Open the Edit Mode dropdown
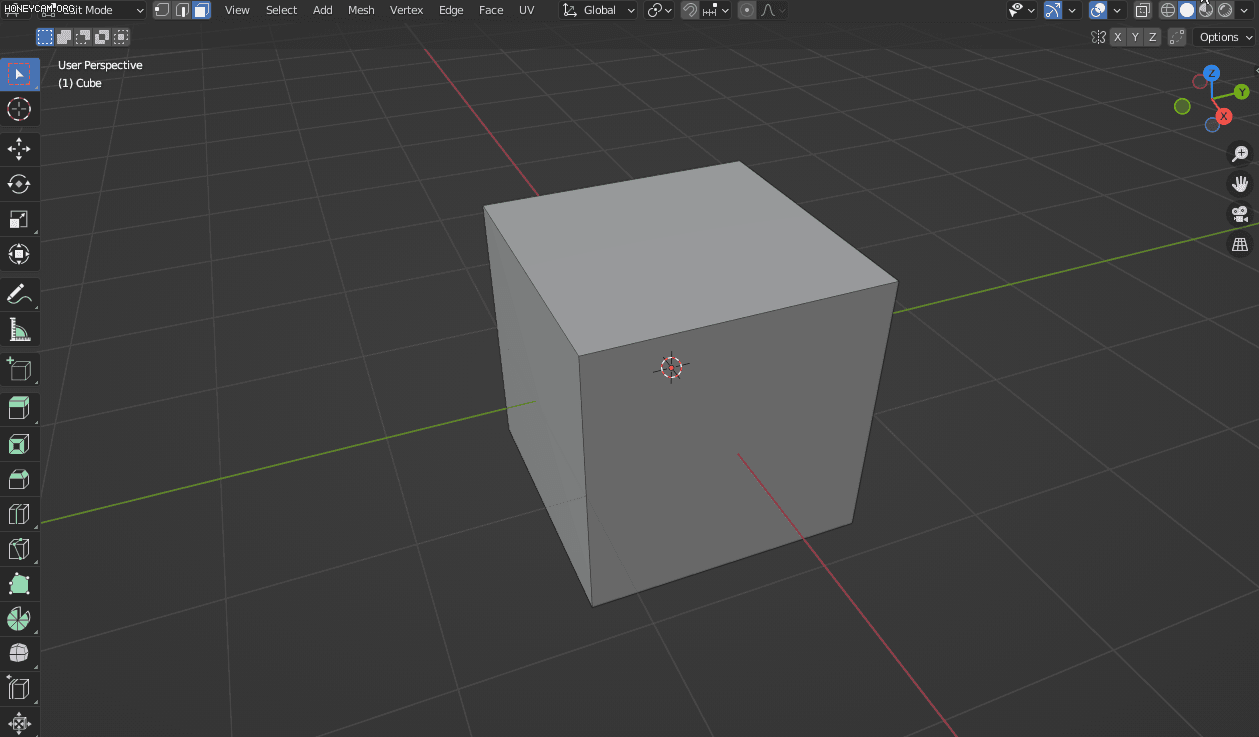 [93, 10]
